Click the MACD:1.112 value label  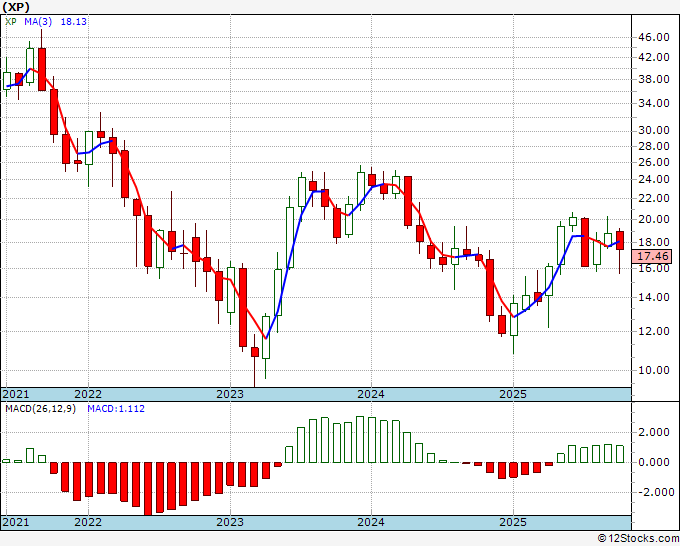click(x=116, y=409)
